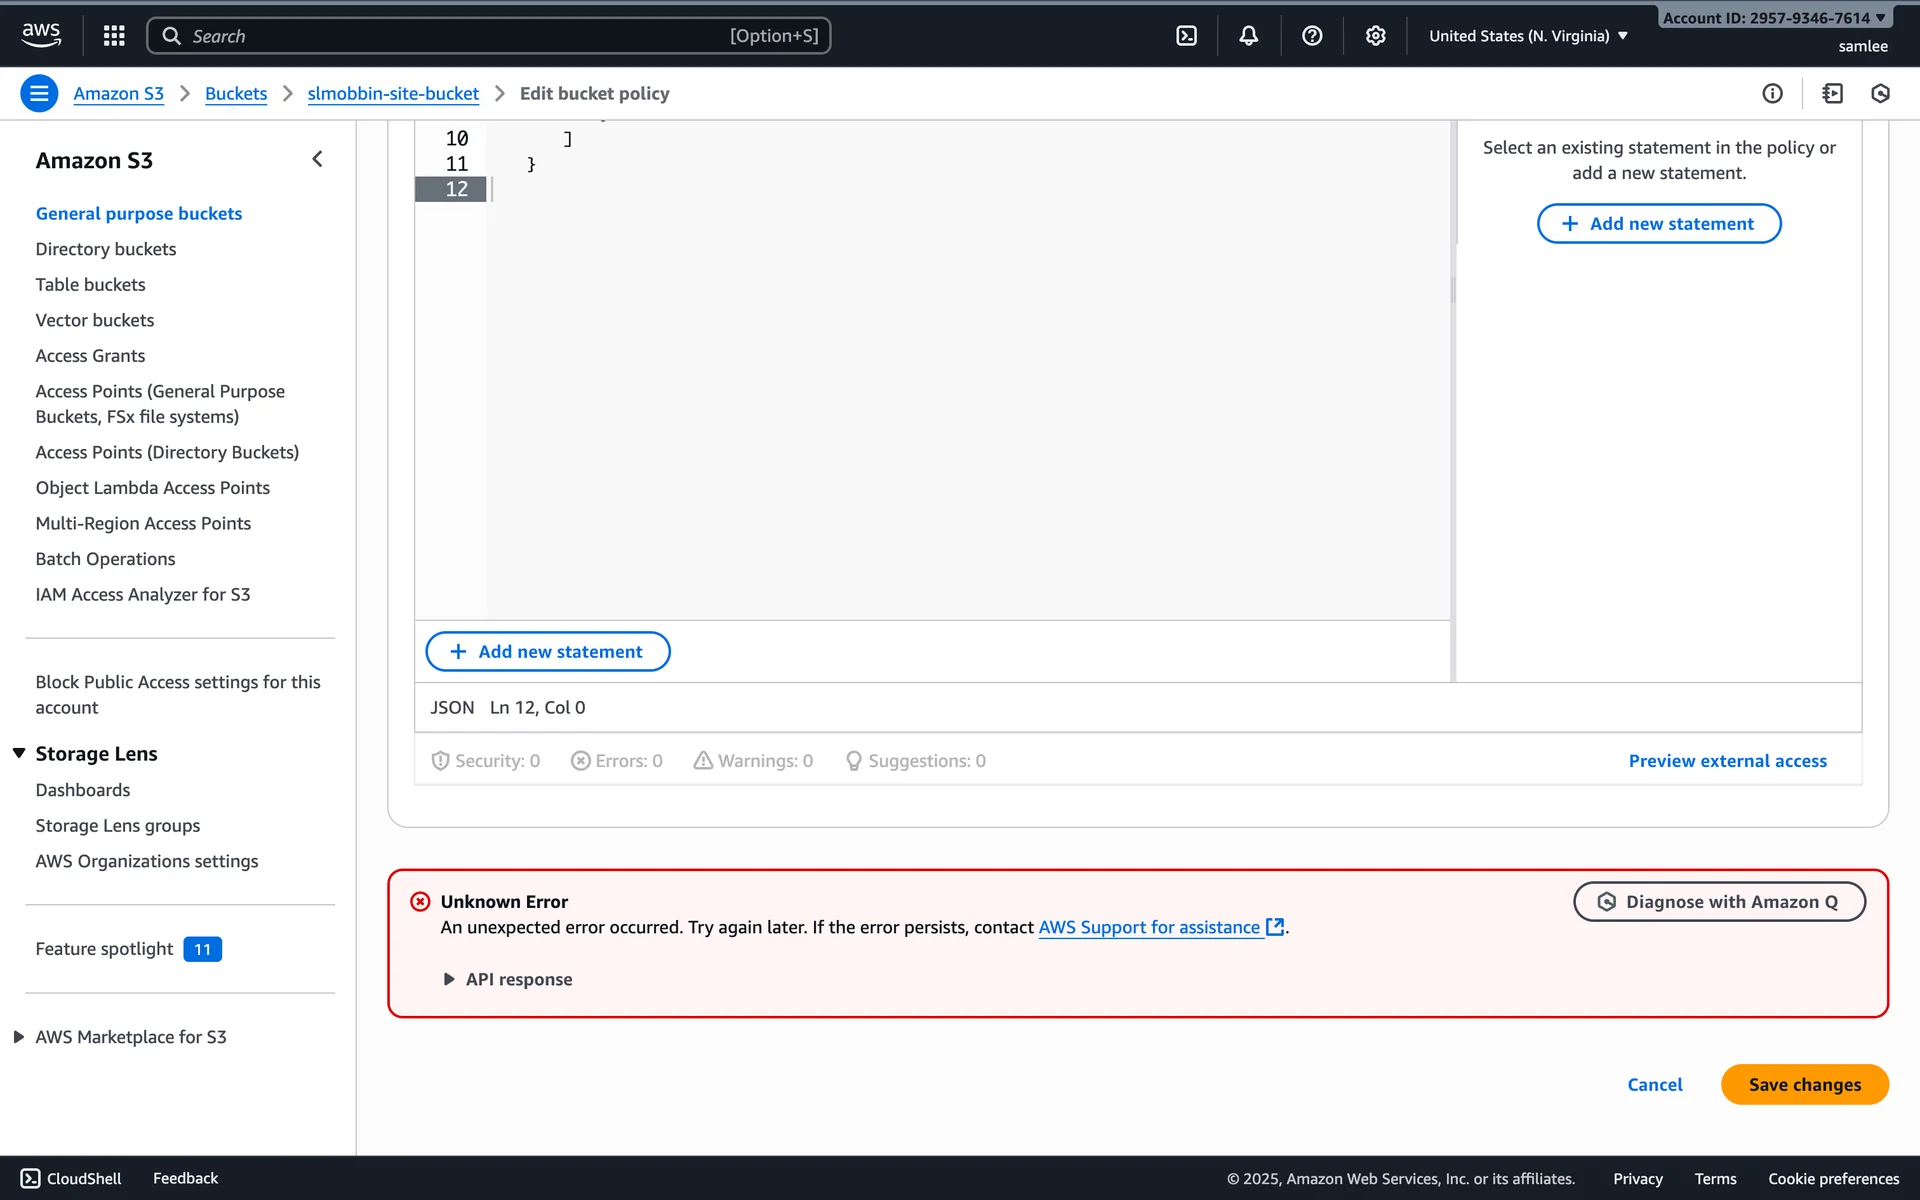Click the Save changes button
Screen dimensions: 1920x1200
(1804, 1084)
